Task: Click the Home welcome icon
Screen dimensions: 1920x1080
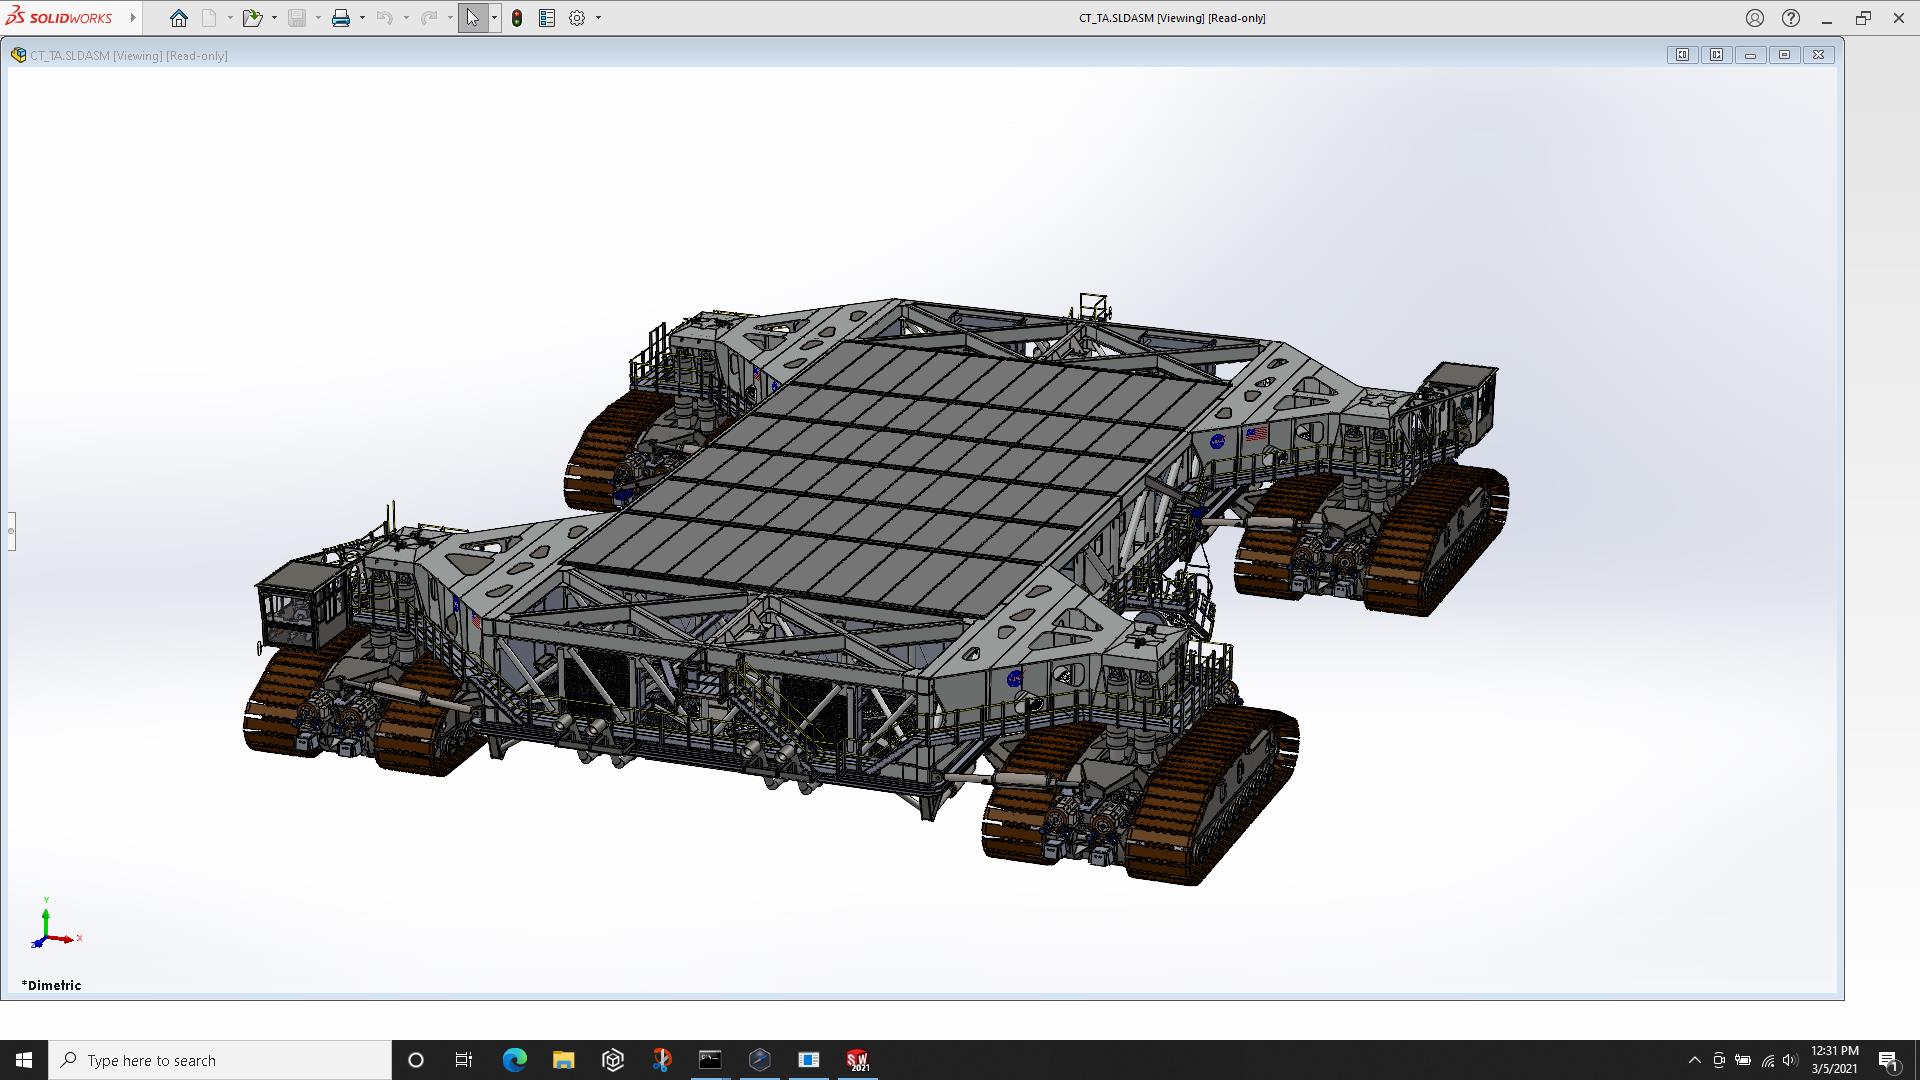Action: [x=179, y=18]
